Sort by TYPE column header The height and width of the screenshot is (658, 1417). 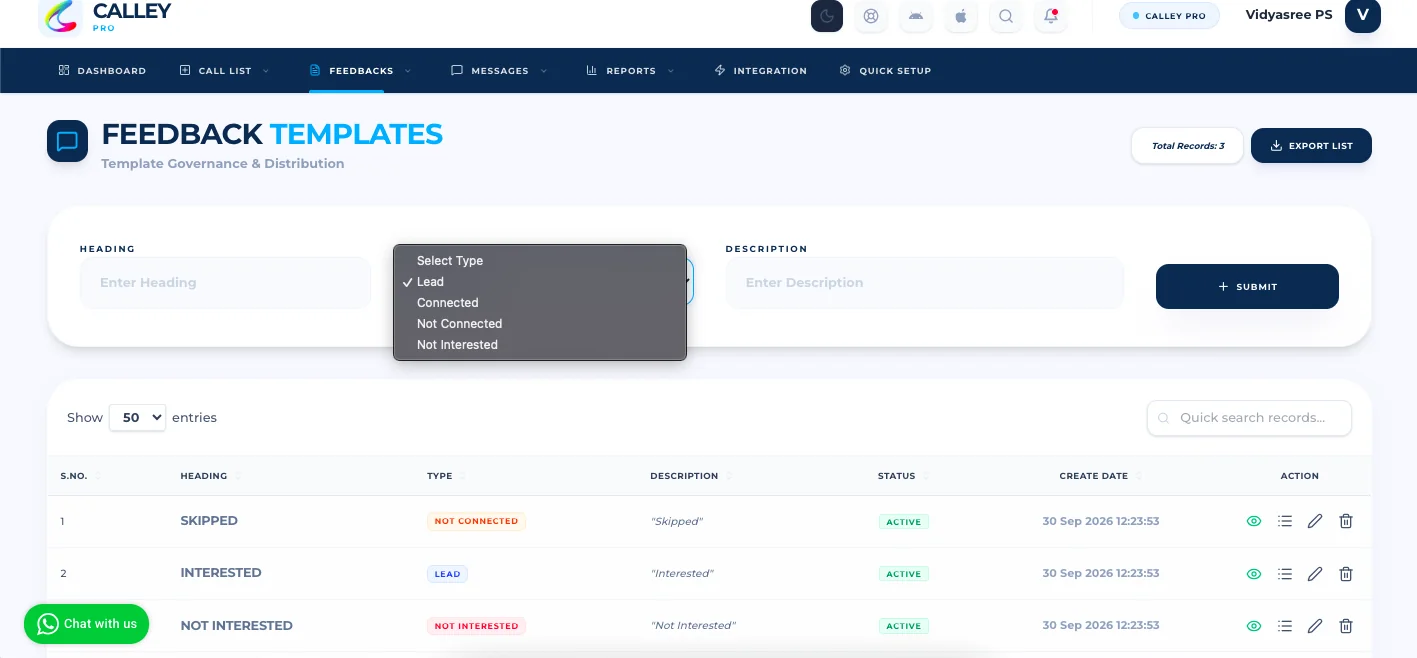tap(445, 476)
